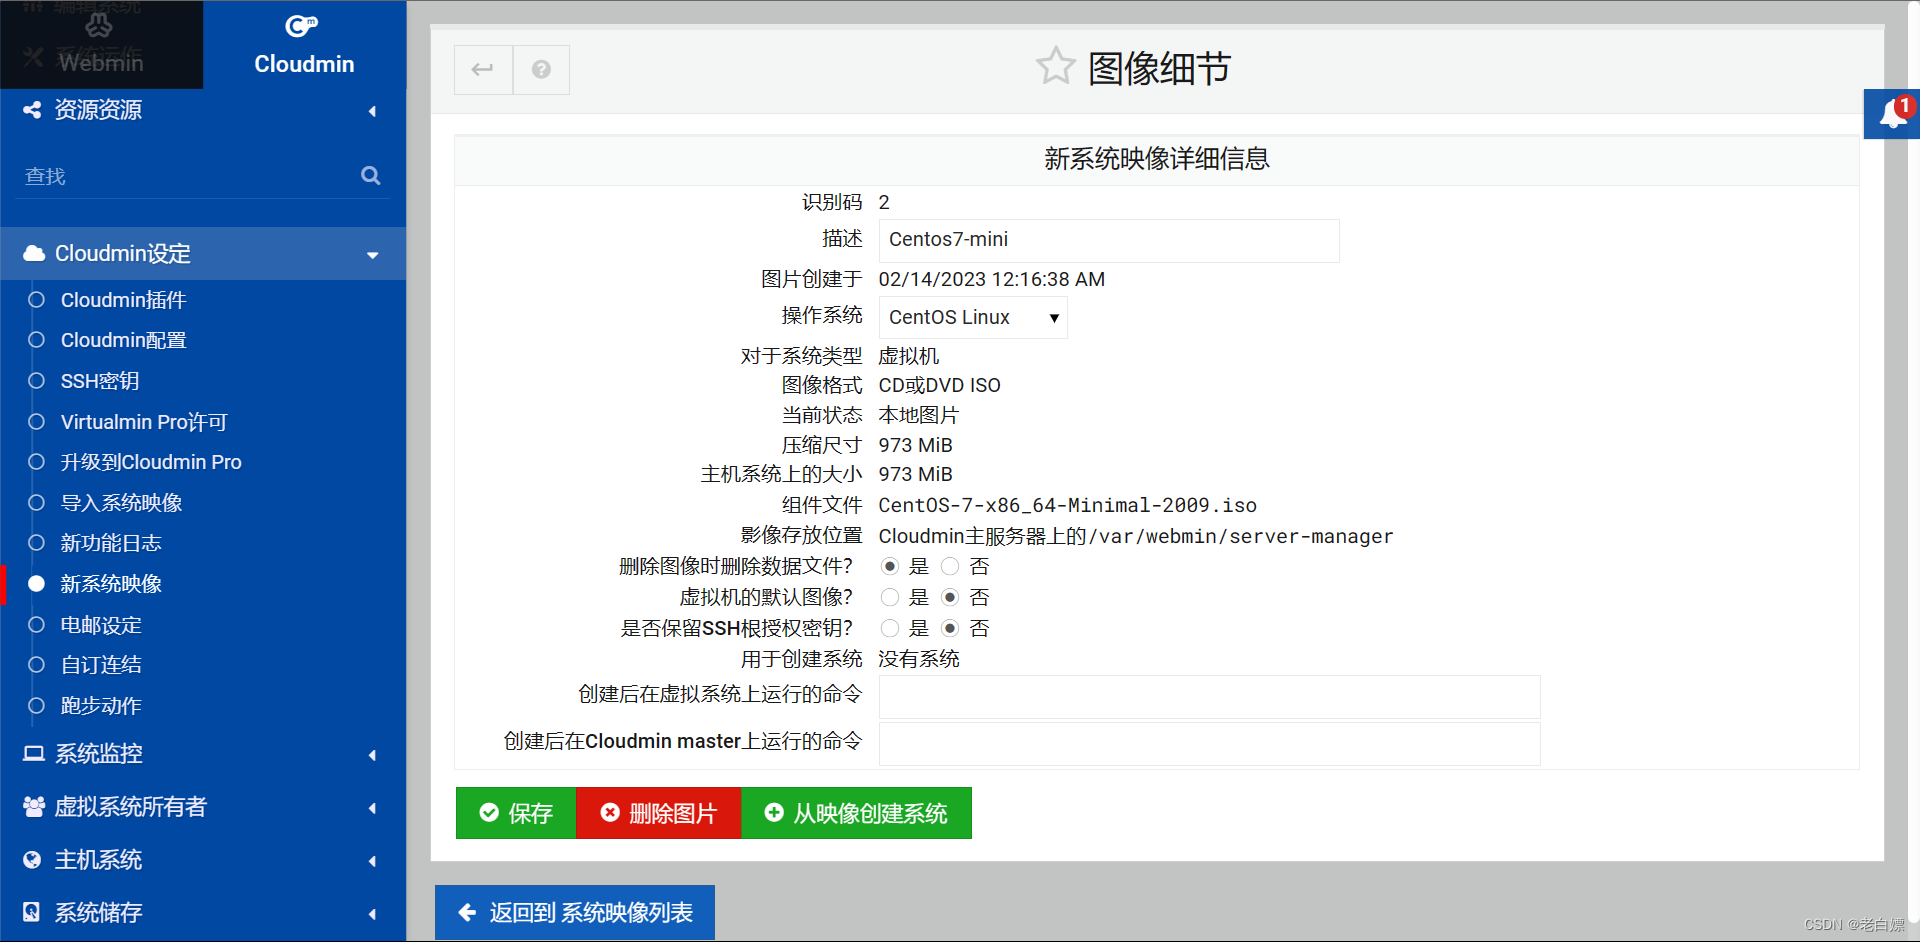Open the Cloudmin logo icon
Image resolution: width=1920 pixels, height=942 pixels.
[x=301, y=26]
